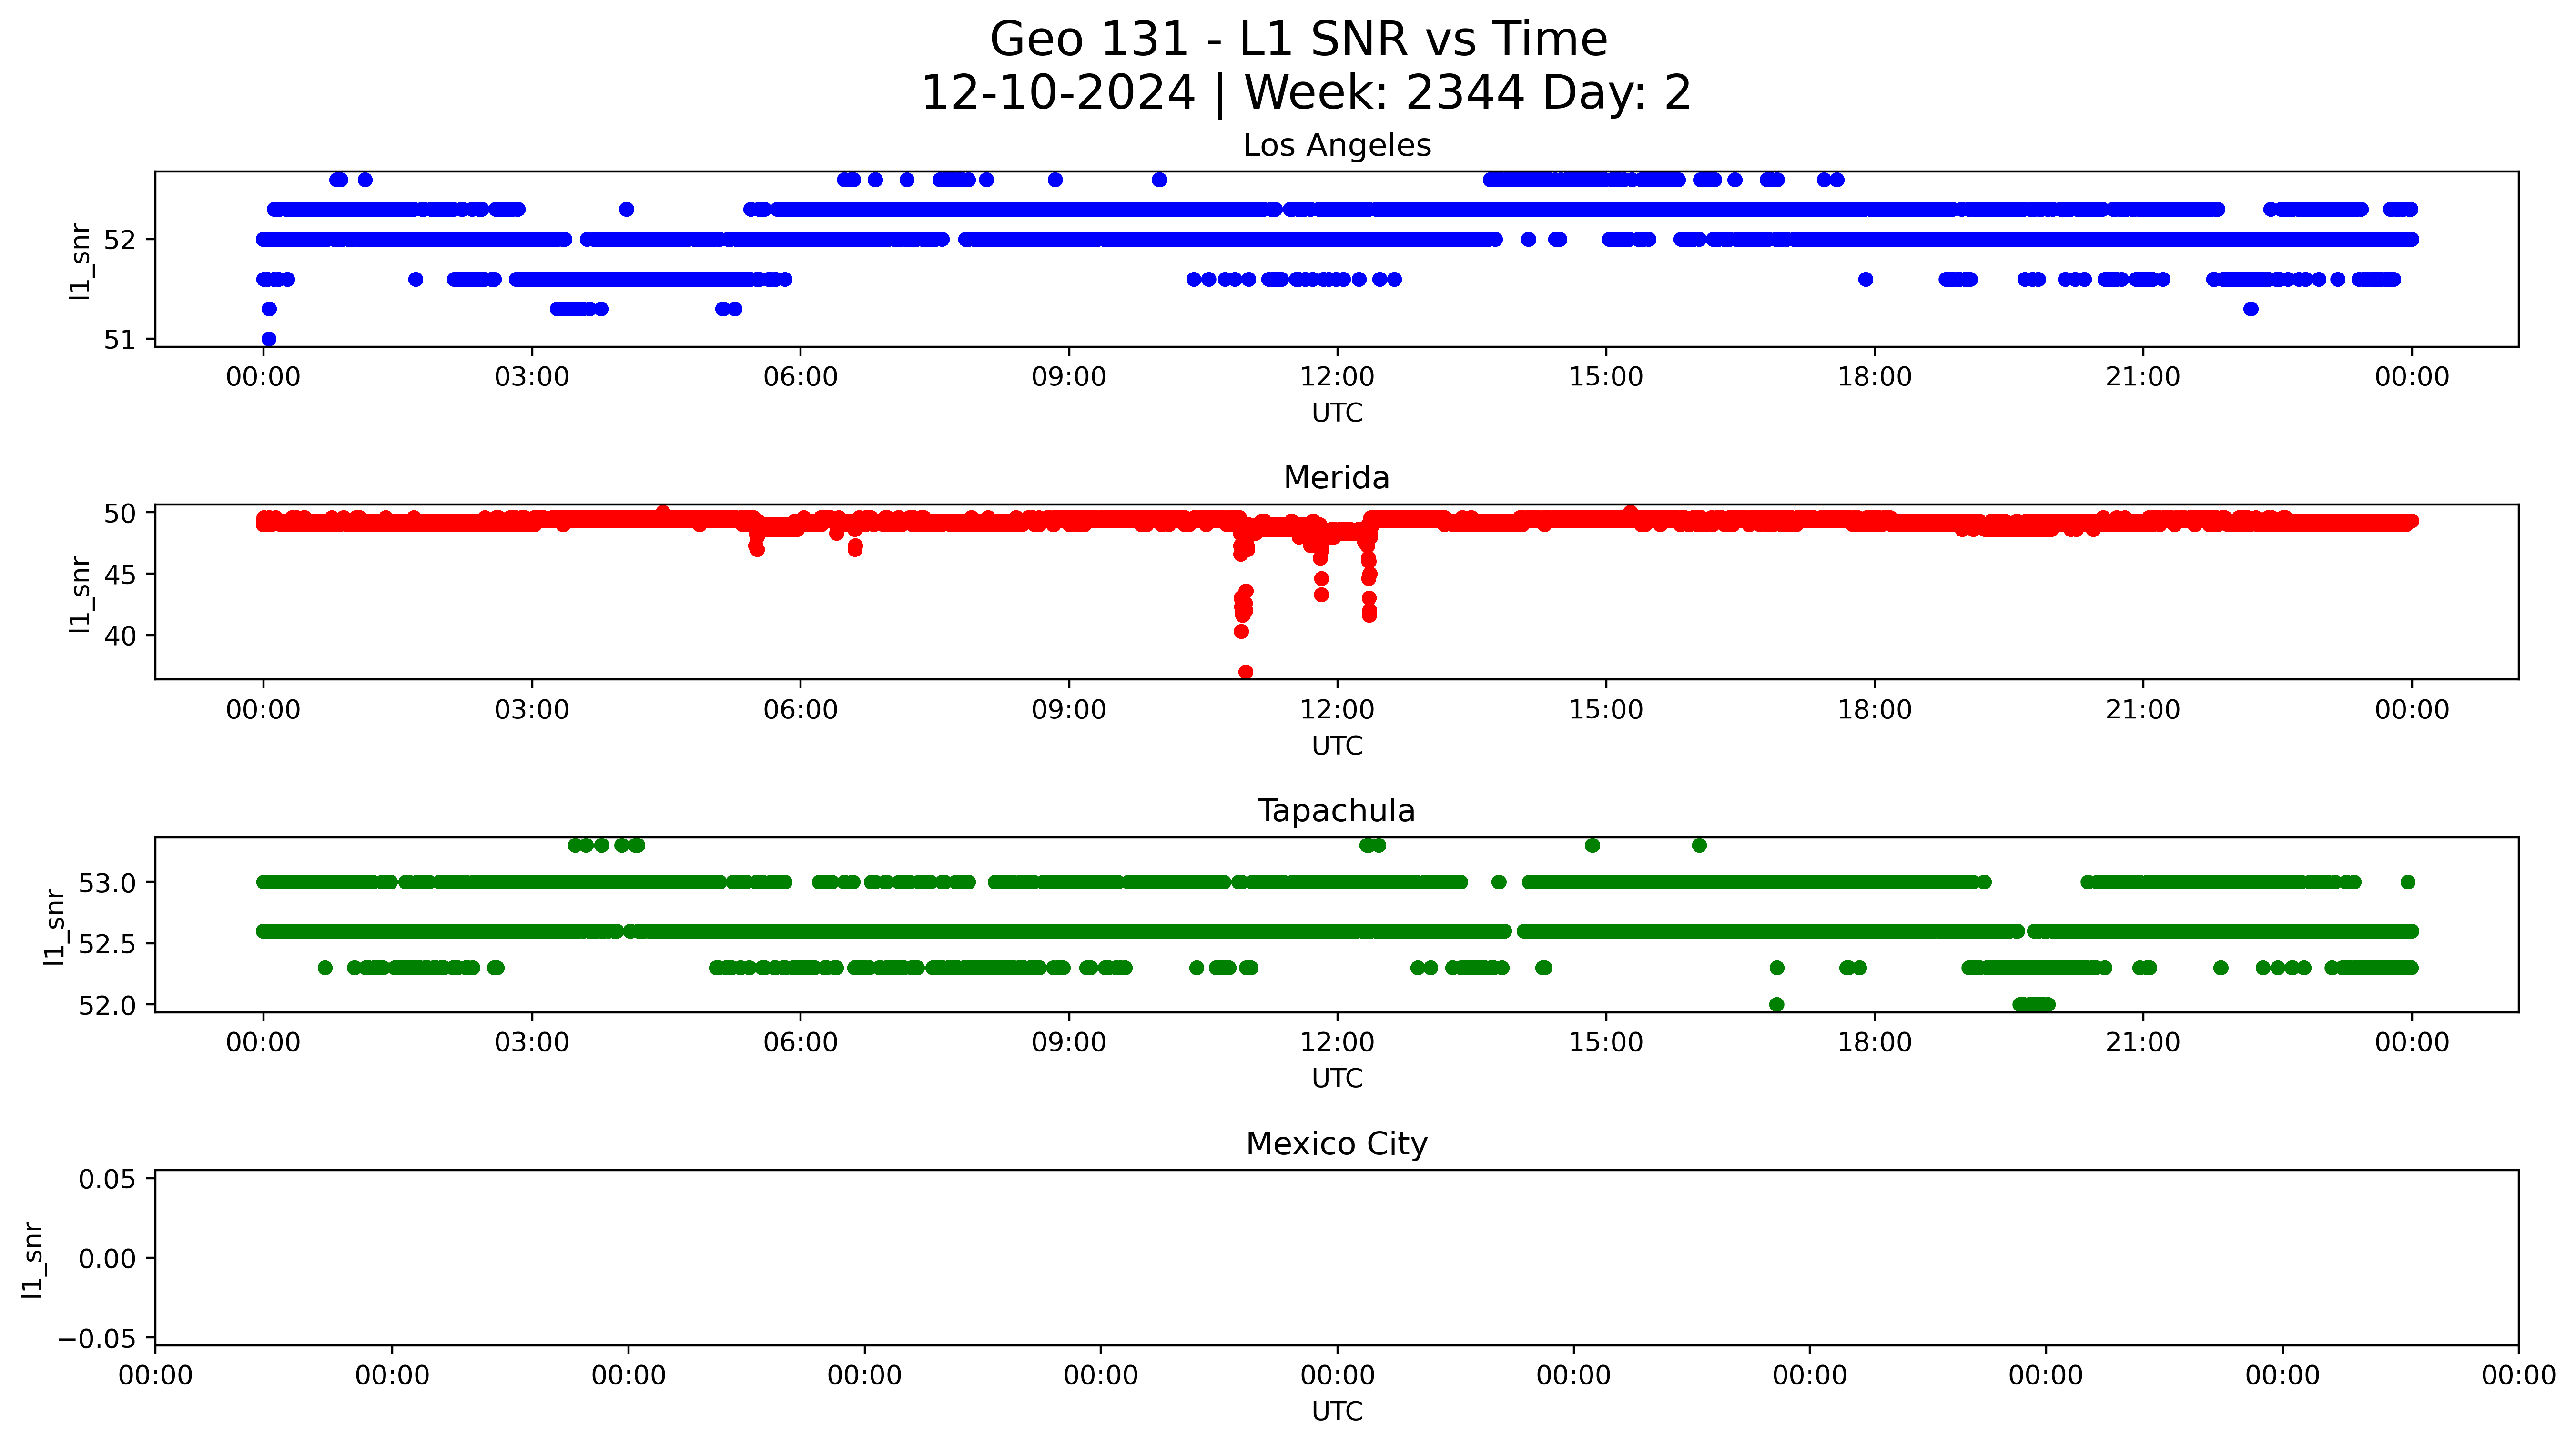Screen dimensions: 2576x1445
Task: Click the main title 'Geo 131 - L1 SNR vs Time'
Action: pos(1298,40)
